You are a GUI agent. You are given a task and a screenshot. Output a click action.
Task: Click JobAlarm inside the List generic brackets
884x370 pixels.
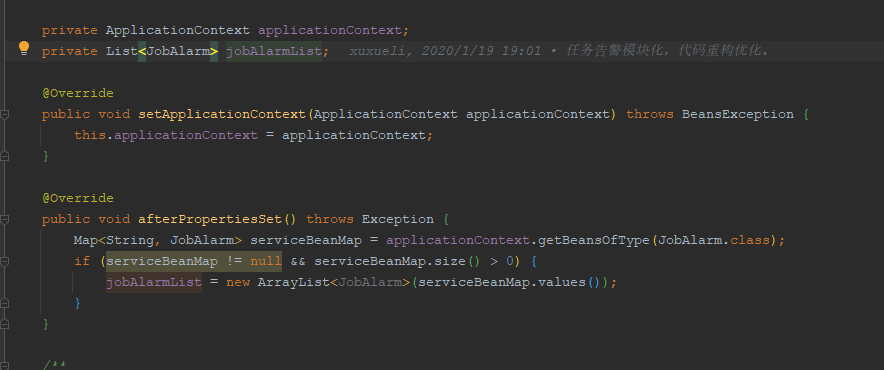[178, 51]
